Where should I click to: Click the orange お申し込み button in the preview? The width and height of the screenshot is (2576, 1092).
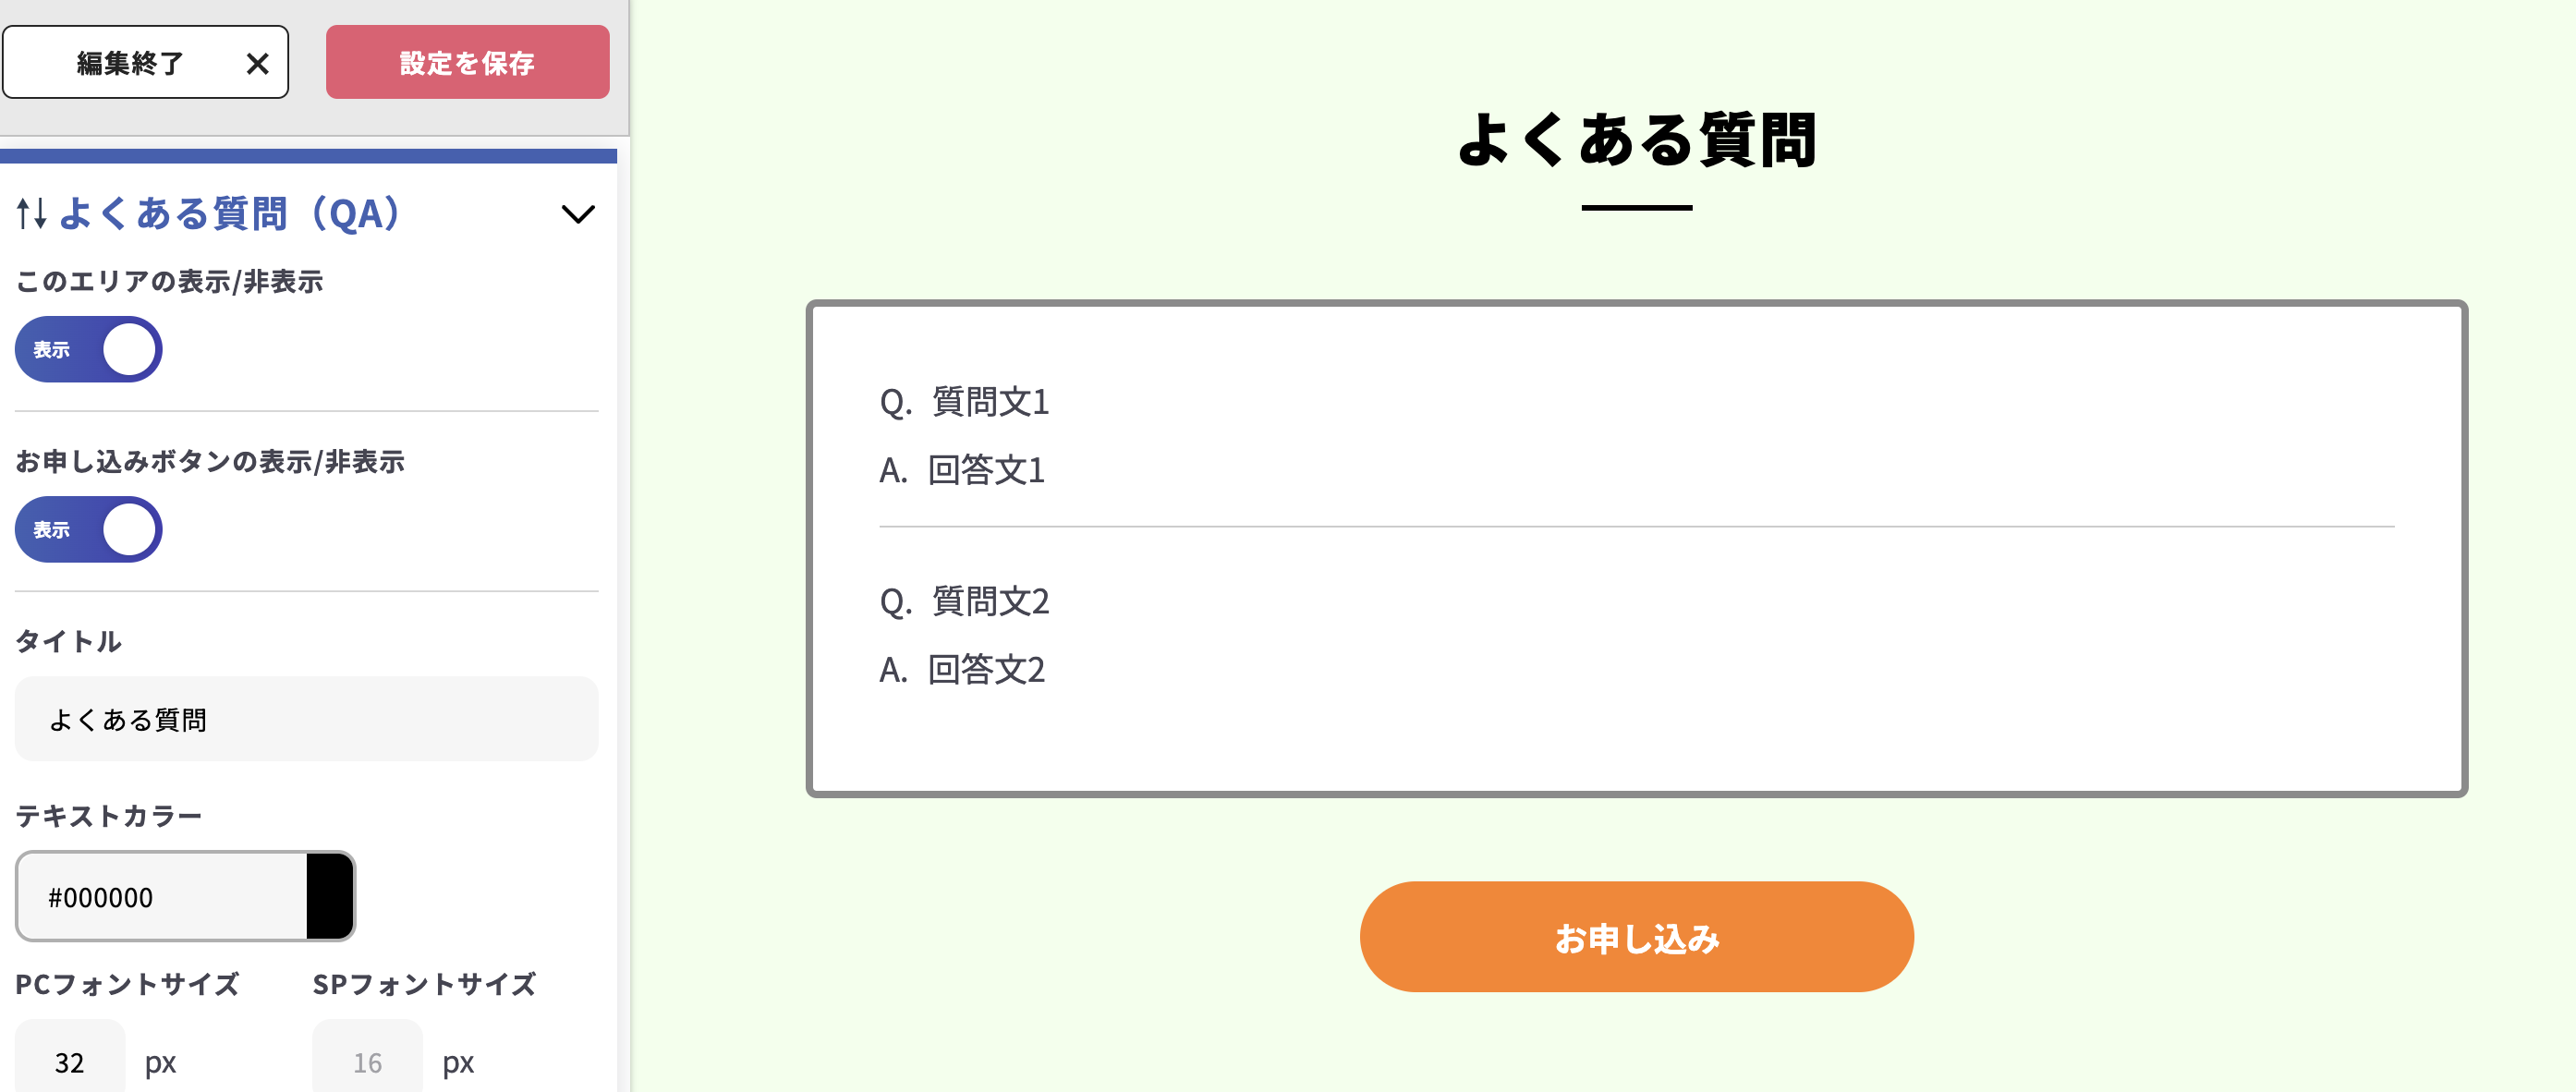click(x=1637, y=936)
